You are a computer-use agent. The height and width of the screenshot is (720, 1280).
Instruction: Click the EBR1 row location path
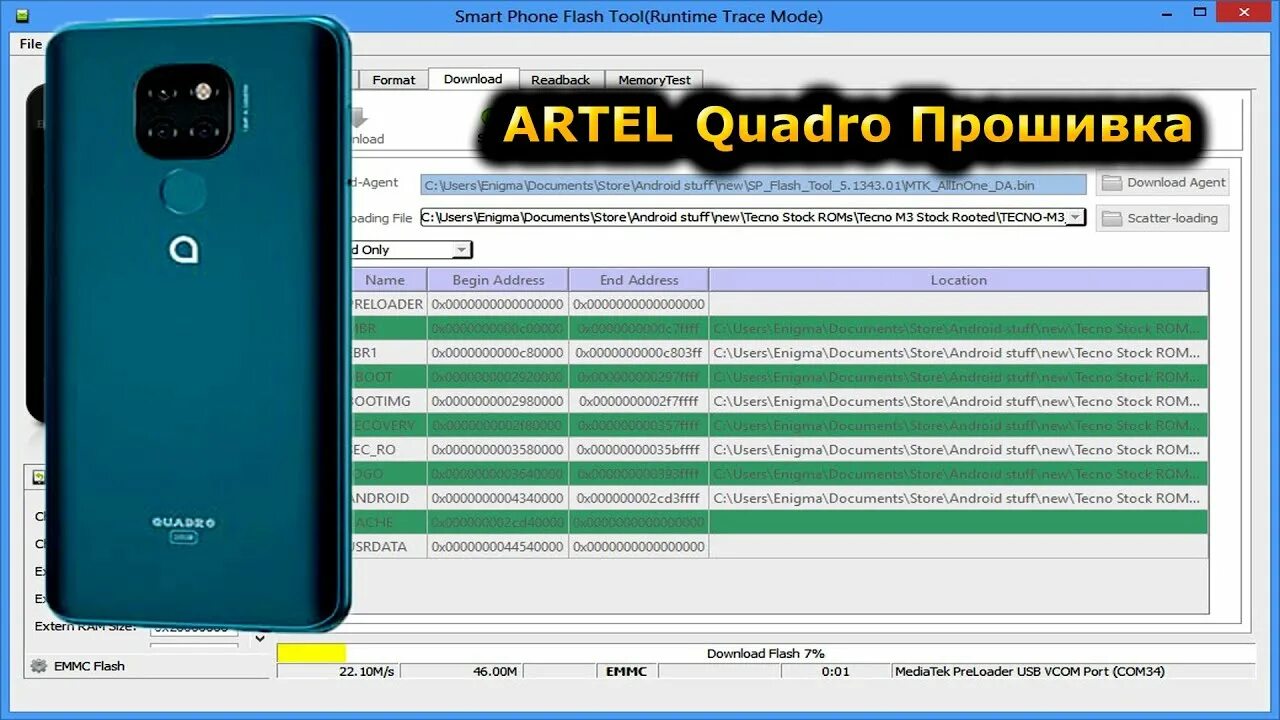[x=957, y=353]
